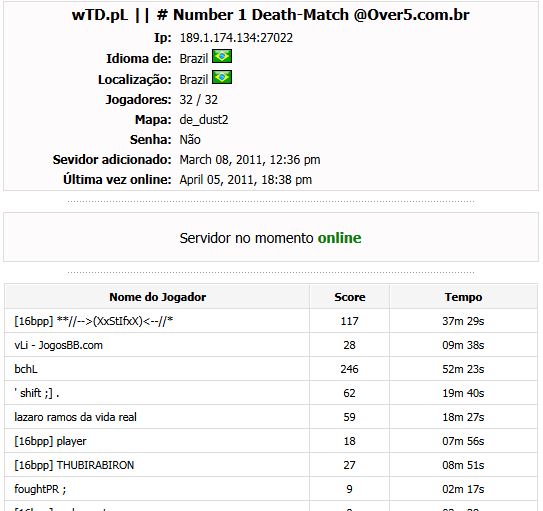Click the Nome do Jogador column header
This screenshot has height=511, width=543.
pos(158,297)
